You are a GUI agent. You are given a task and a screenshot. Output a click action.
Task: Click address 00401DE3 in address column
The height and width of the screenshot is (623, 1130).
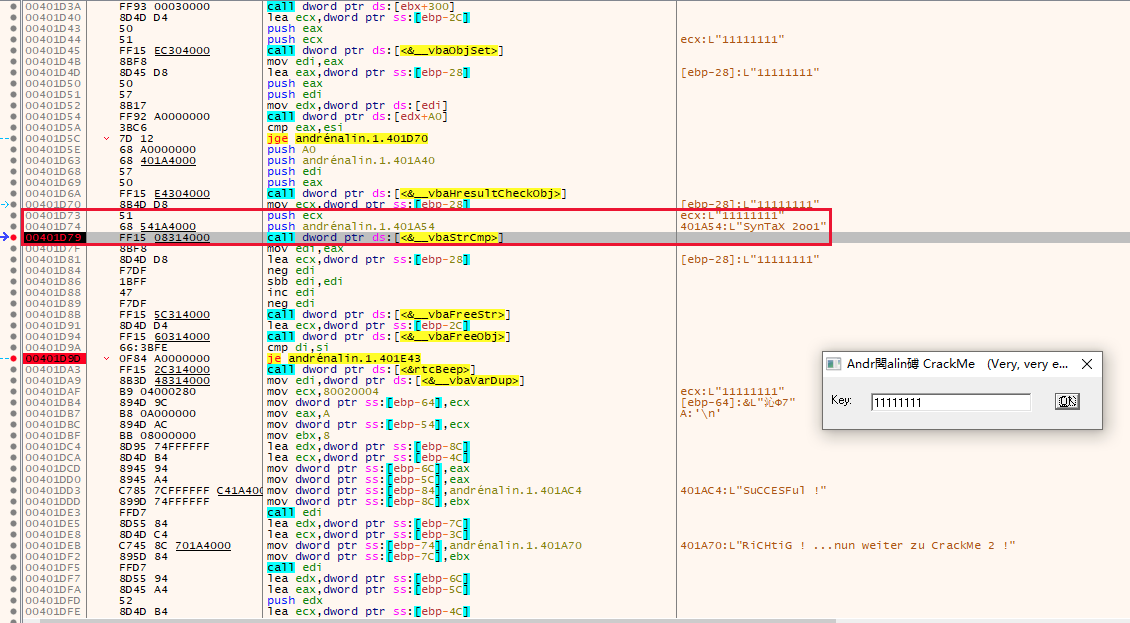point(53,513)
